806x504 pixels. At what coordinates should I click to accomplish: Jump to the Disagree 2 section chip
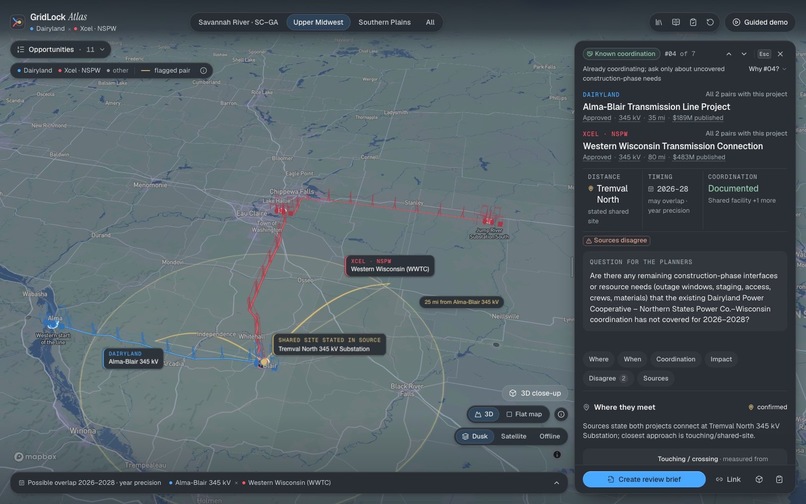pyautogui.click(x=608, y=378)
